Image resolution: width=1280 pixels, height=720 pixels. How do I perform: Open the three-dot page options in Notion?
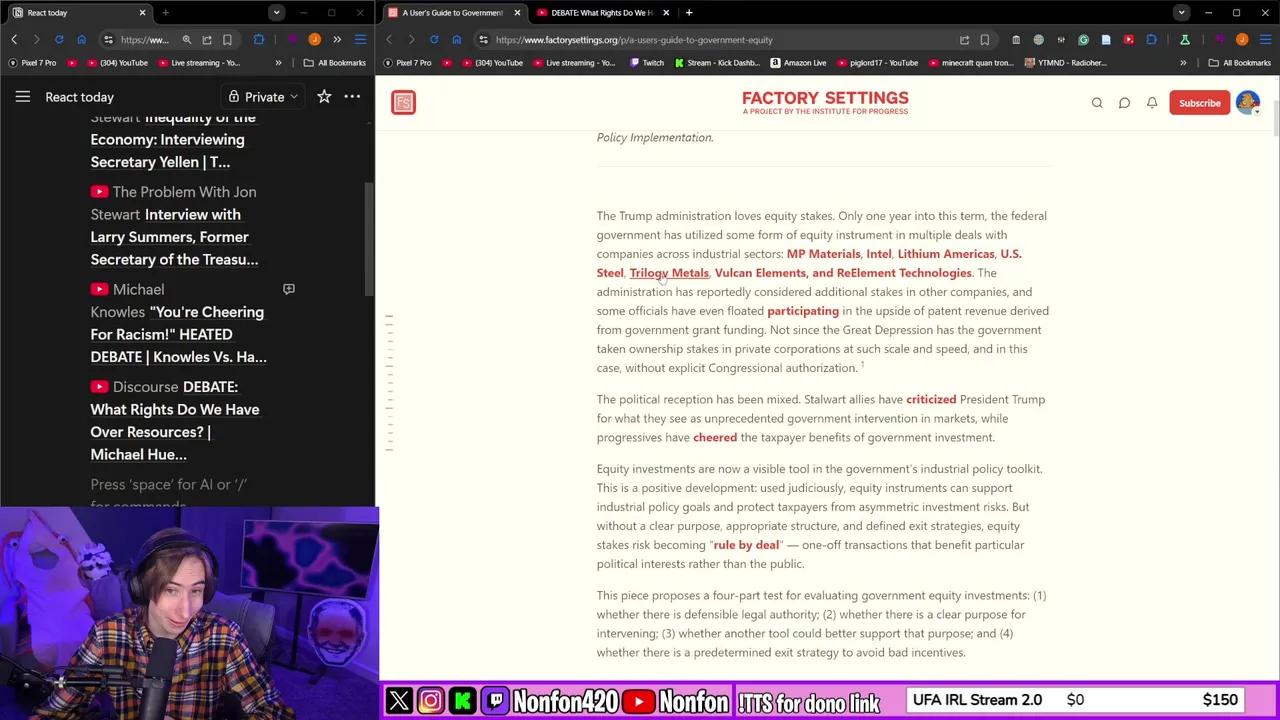click(x=352, y=97)
